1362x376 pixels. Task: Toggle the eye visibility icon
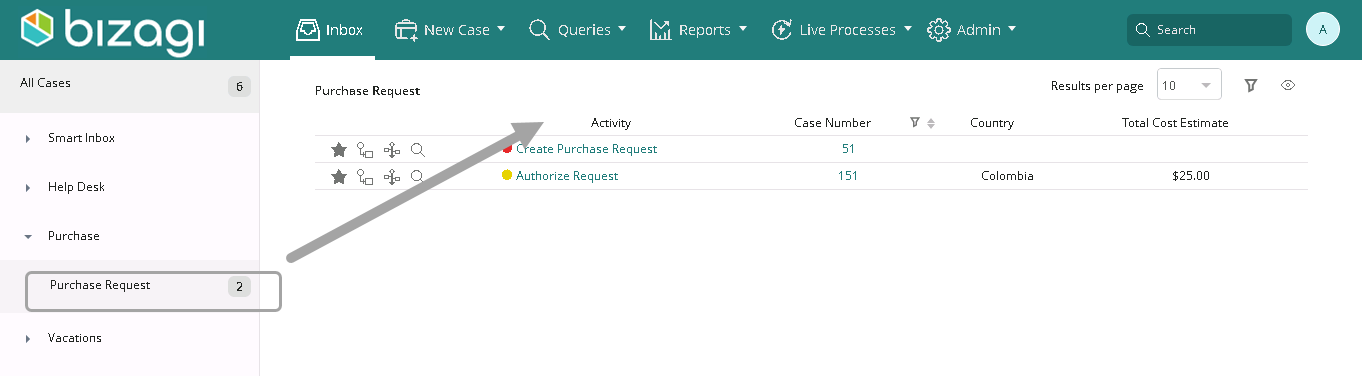point(1289,86)
